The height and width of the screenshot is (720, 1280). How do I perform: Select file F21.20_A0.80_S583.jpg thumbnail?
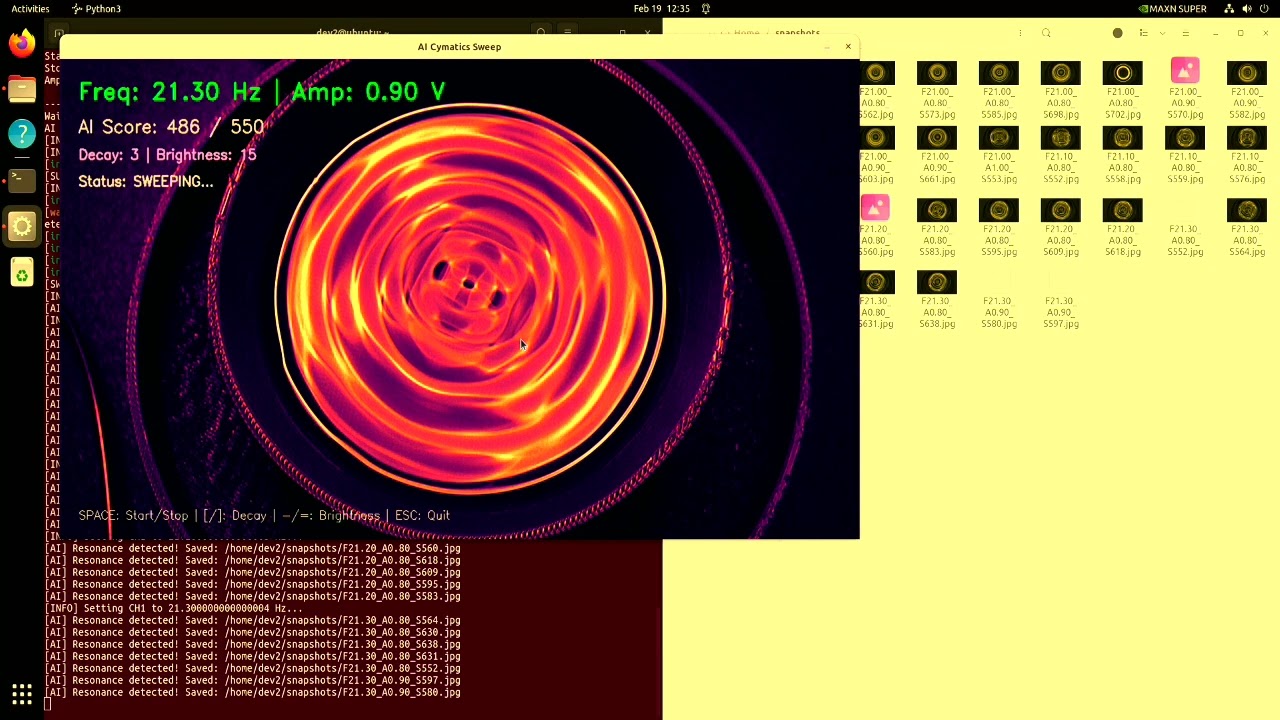coord(937,210)
